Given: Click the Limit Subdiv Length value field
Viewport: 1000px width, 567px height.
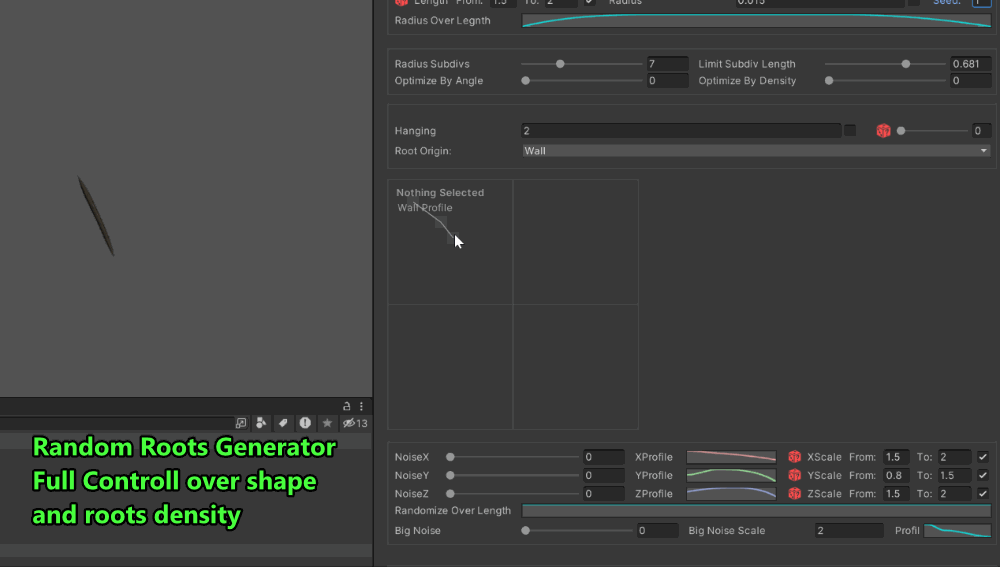Looking at the screenshot, I should pyautogui.click(x=970, y=64).
